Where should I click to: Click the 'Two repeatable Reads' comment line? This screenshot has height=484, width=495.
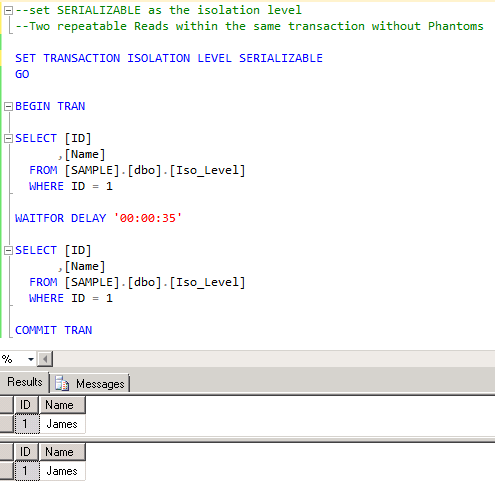[x=249, y=26]
